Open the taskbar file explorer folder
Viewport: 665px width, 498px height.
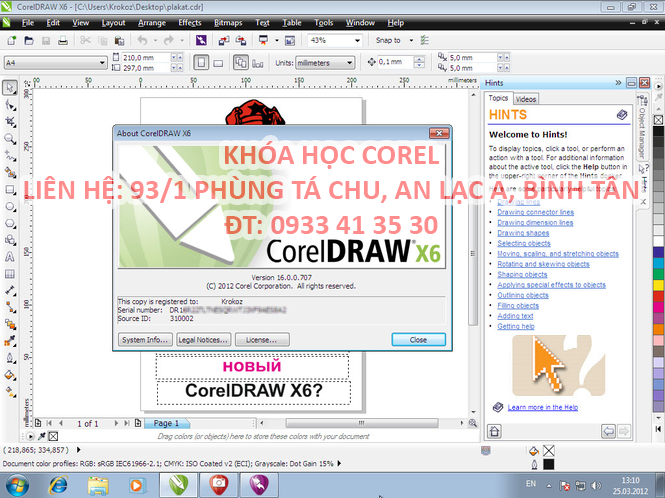pyautogui.click(x=98, y=485)
